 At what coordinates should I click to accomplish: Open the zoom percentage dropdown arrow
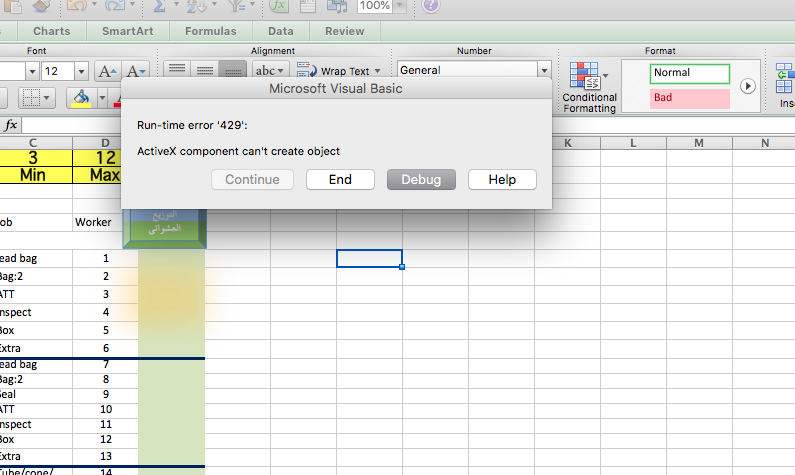coord(400,6)
